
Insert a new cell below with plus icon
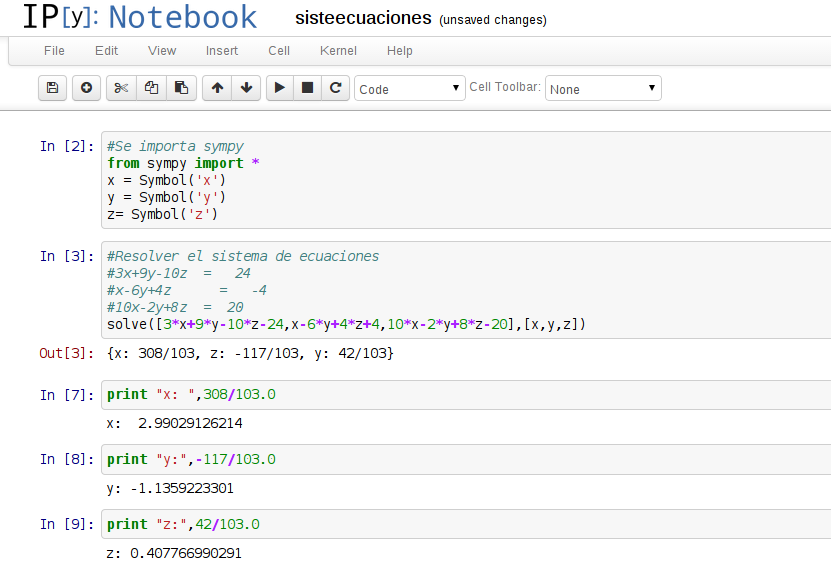click(85, 88)
